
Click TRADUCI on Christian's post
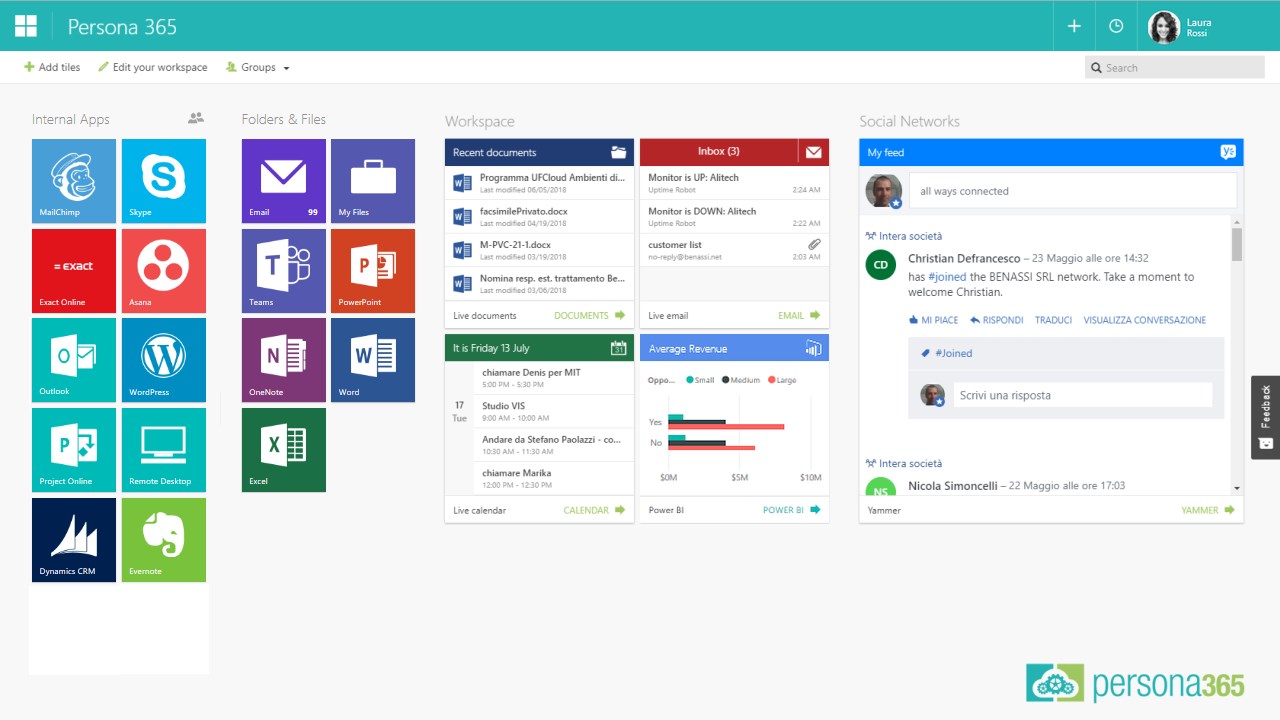(1053, 320)
